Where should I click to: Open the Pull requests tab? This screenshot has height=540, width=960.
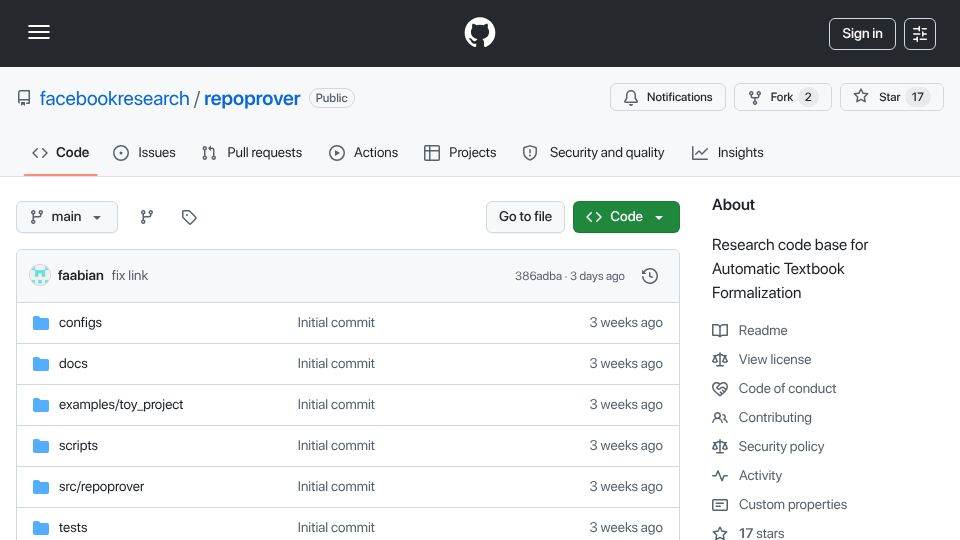[x=252, y=152]
